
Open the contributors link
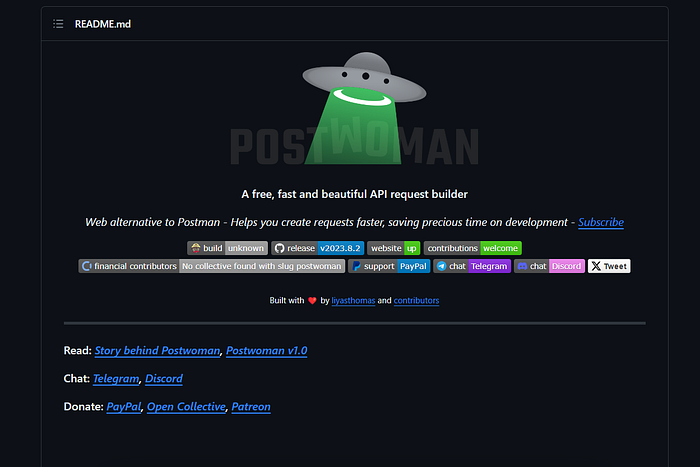coord(416,300)
